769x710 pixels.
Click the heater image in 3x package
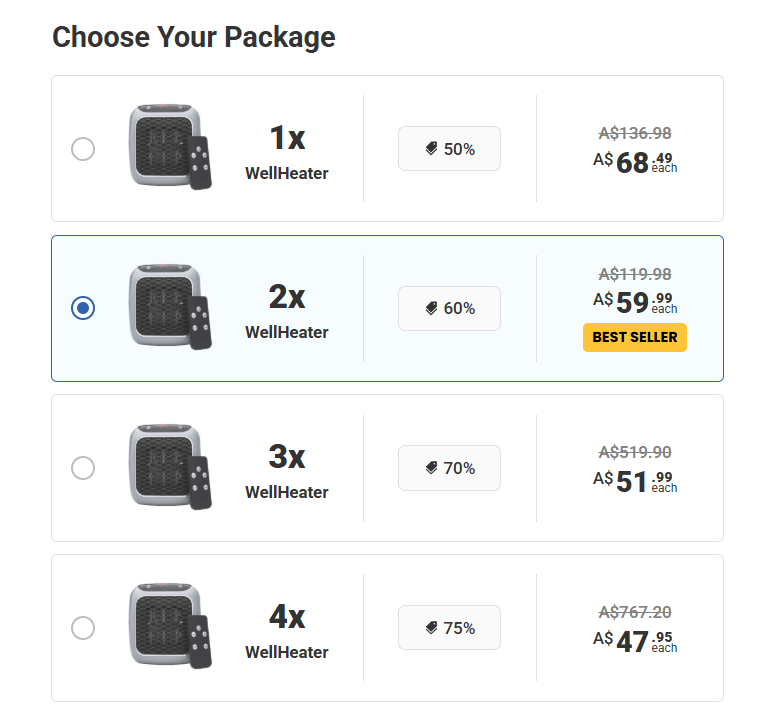[x=170, y=467]
